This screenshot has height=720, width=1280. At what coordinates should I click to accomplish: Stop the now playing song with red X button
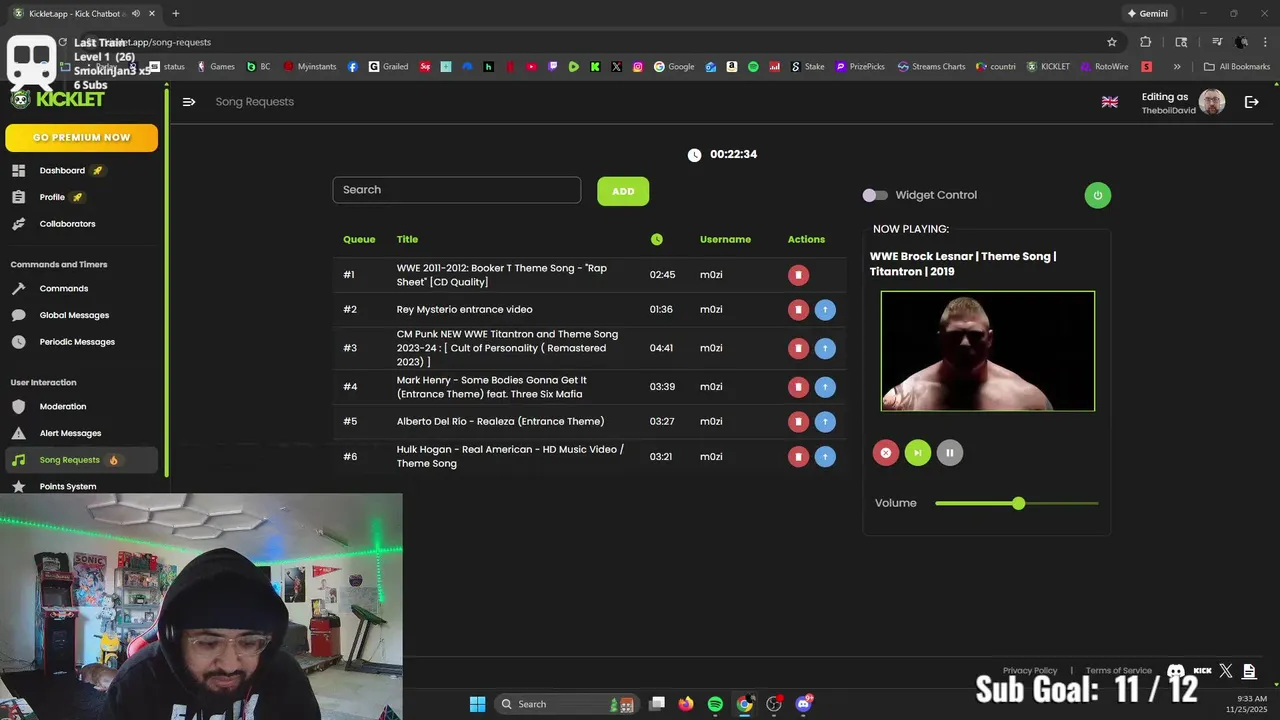tap(885, 453)
